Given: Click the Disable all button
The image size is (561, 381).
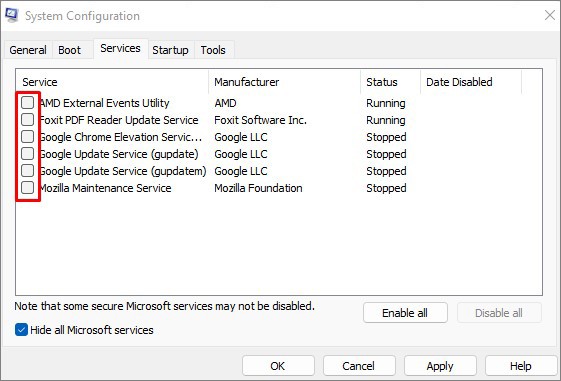Looking at the screenshot, I should pos(499,313).
